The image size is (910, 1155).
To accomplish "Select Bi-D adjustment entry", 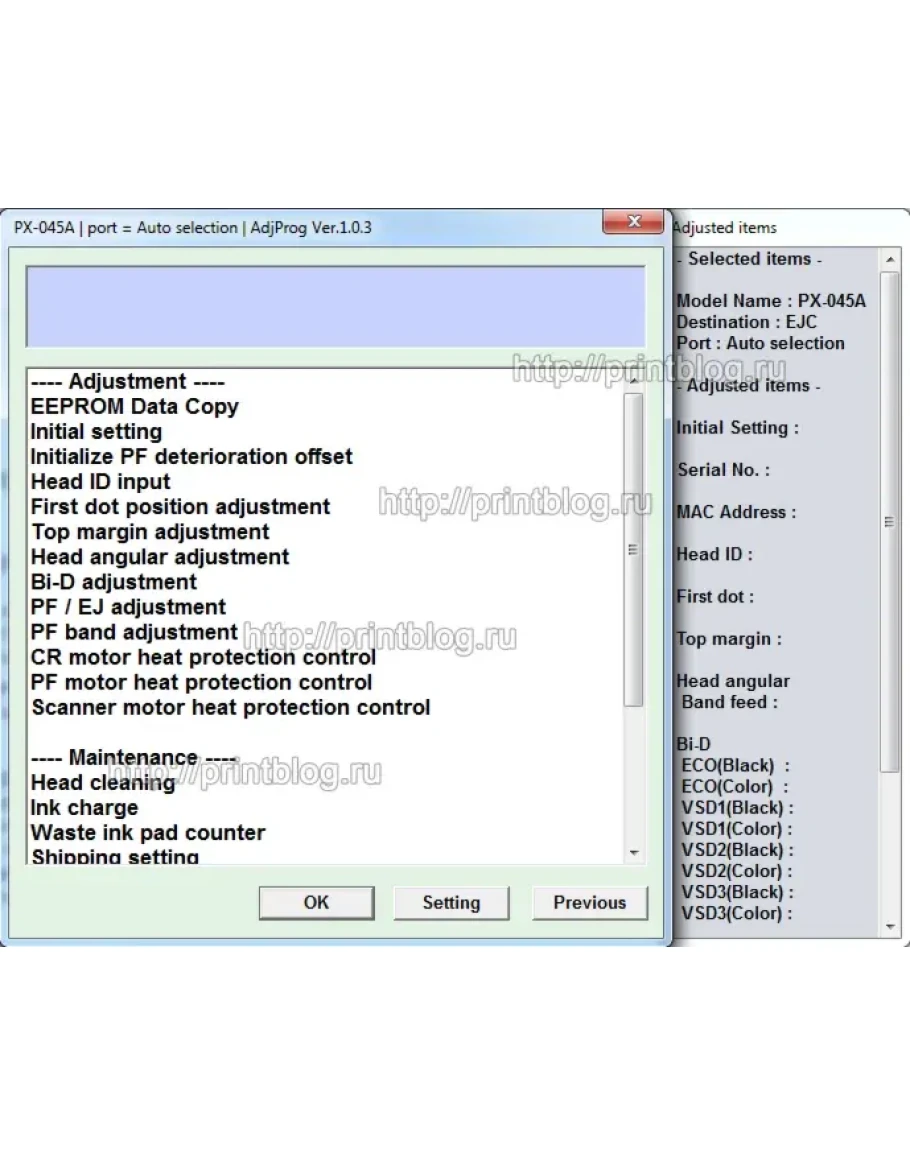I will pyautogui.click(x=114, y=582).
